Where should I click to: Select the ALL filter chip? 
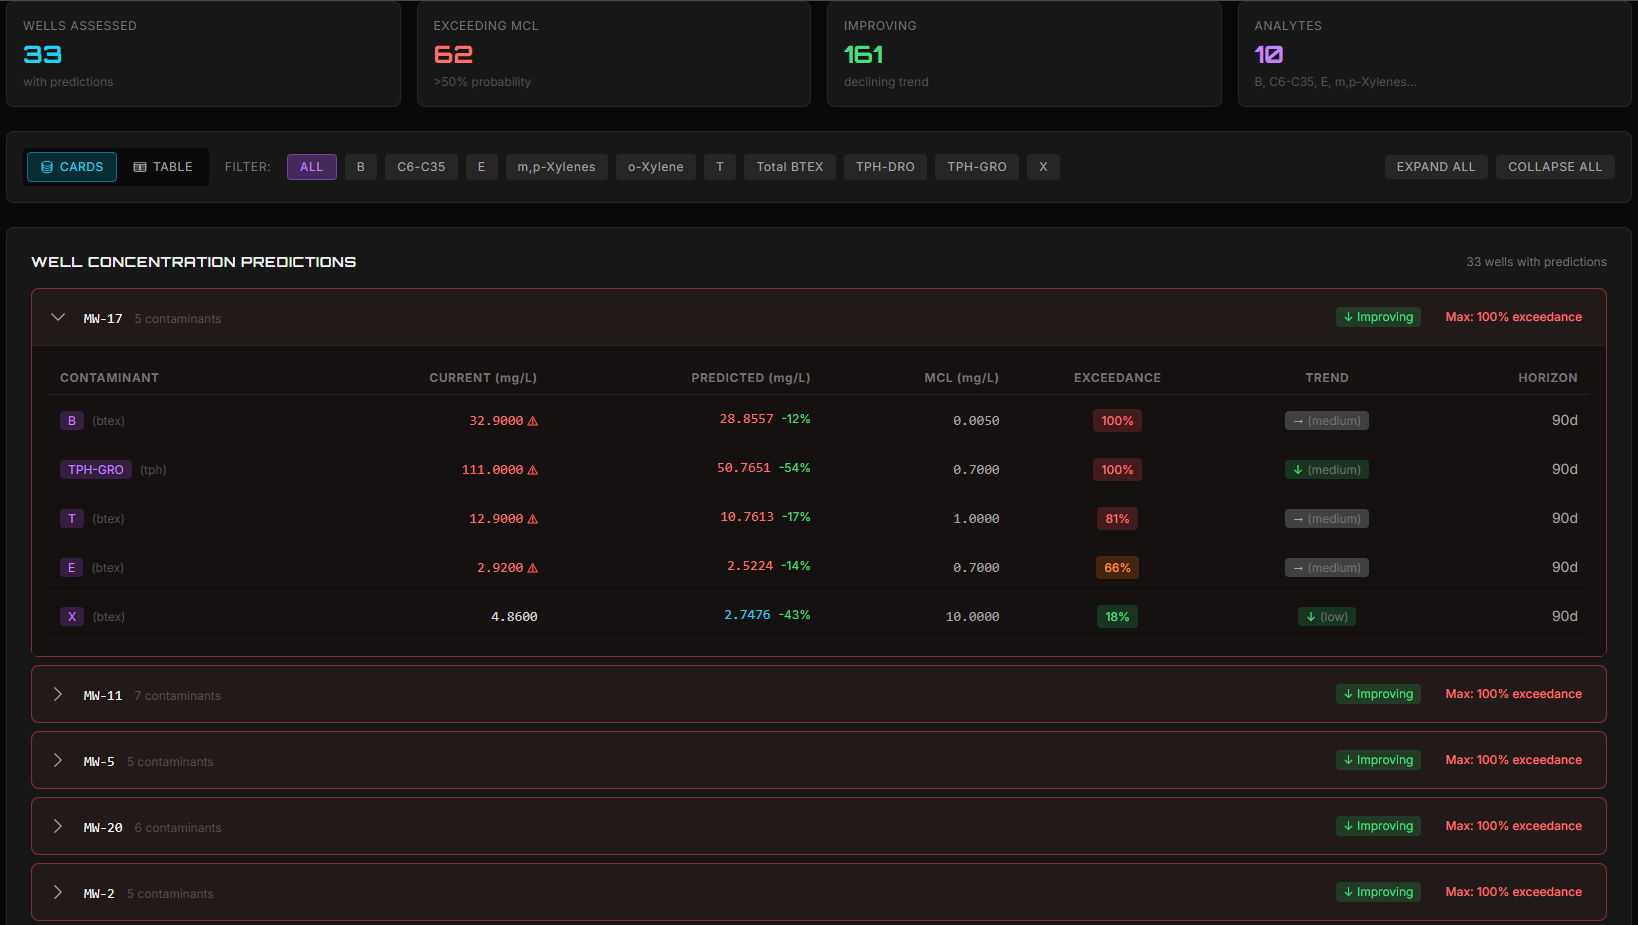click(311, 167)
